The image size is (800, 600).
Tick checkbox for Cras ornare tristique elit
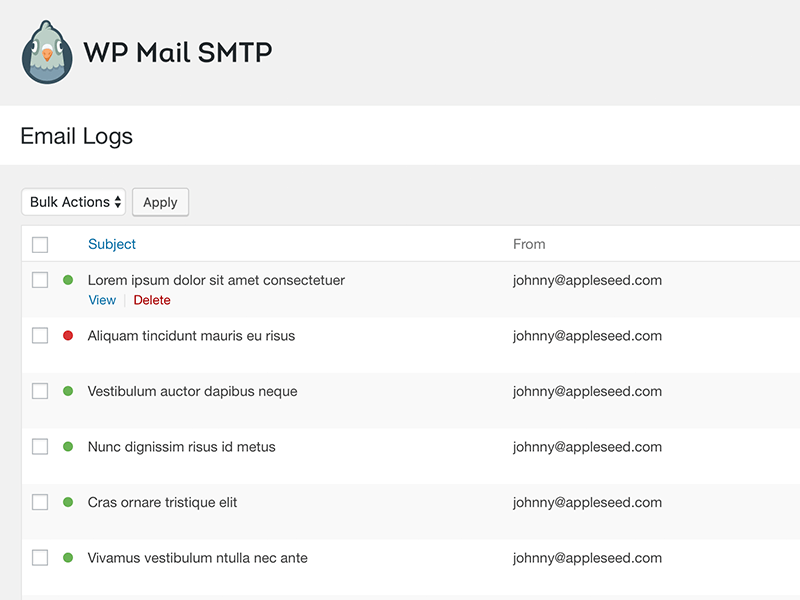tap(40, 502)
